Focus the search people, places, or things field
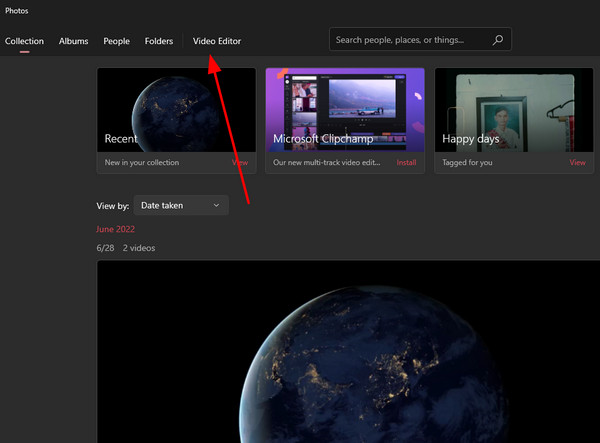600x443 pixels. tap(420, 39)
